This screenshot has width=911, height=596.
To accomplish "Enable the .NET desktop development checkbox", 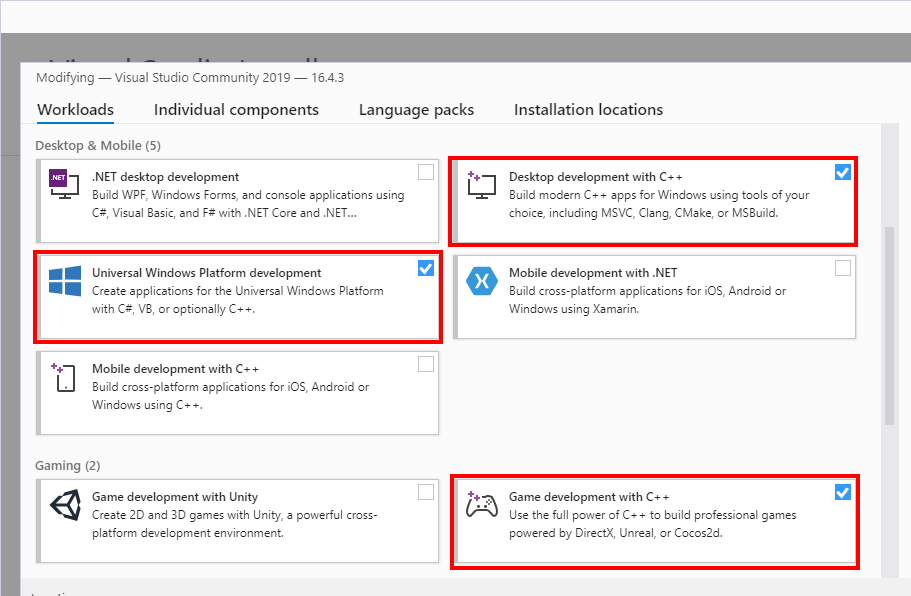I will coord(426,172).
